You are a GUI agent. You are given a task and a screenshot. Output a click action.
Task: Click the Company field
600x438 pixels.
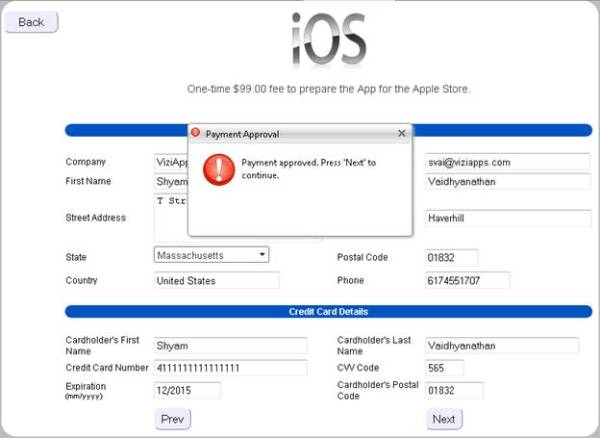coord(171,162)
